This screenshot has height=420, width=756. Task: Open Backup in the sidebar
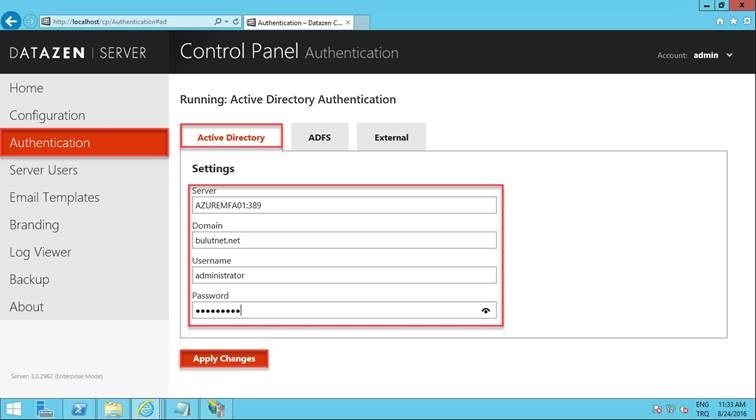pos(84,280)
